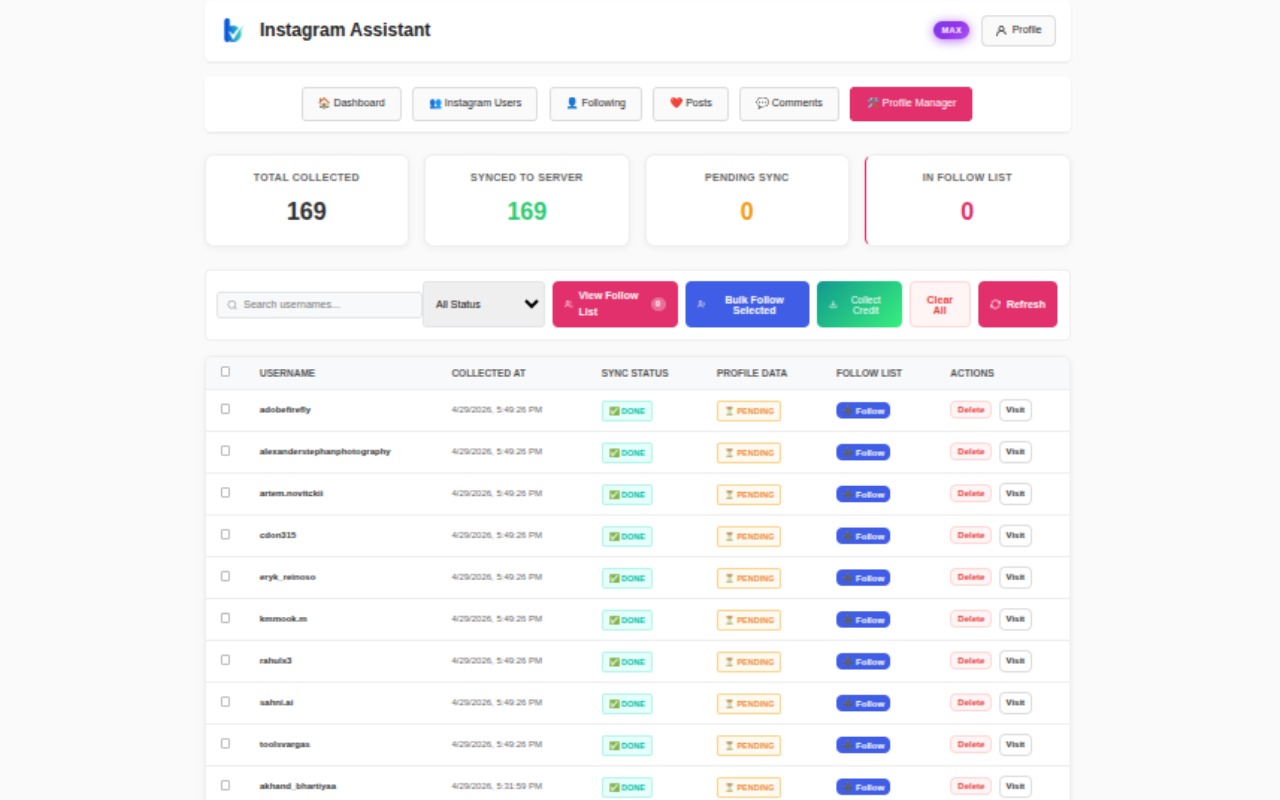Follow the toolsvargas user
This screenshot has width=1280, height=800.
click(863, 746)
